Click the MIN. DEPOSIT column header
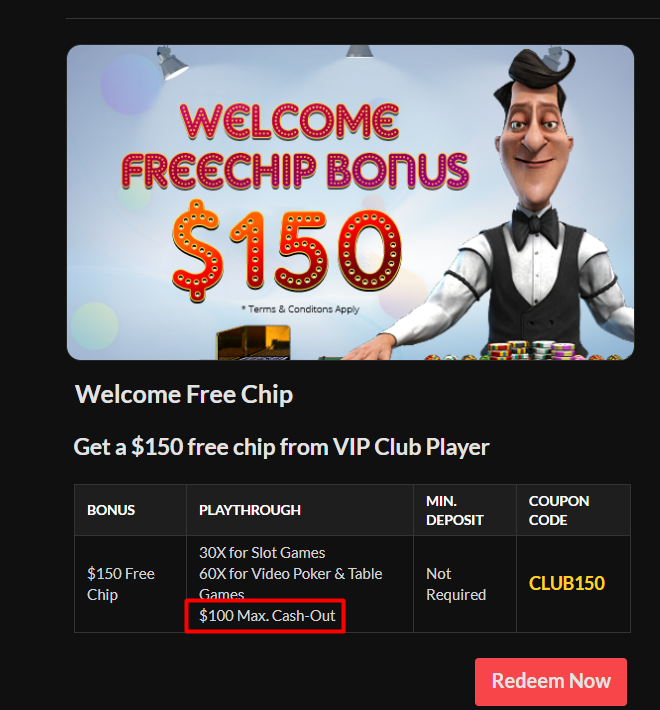 (x=454, y=510)
